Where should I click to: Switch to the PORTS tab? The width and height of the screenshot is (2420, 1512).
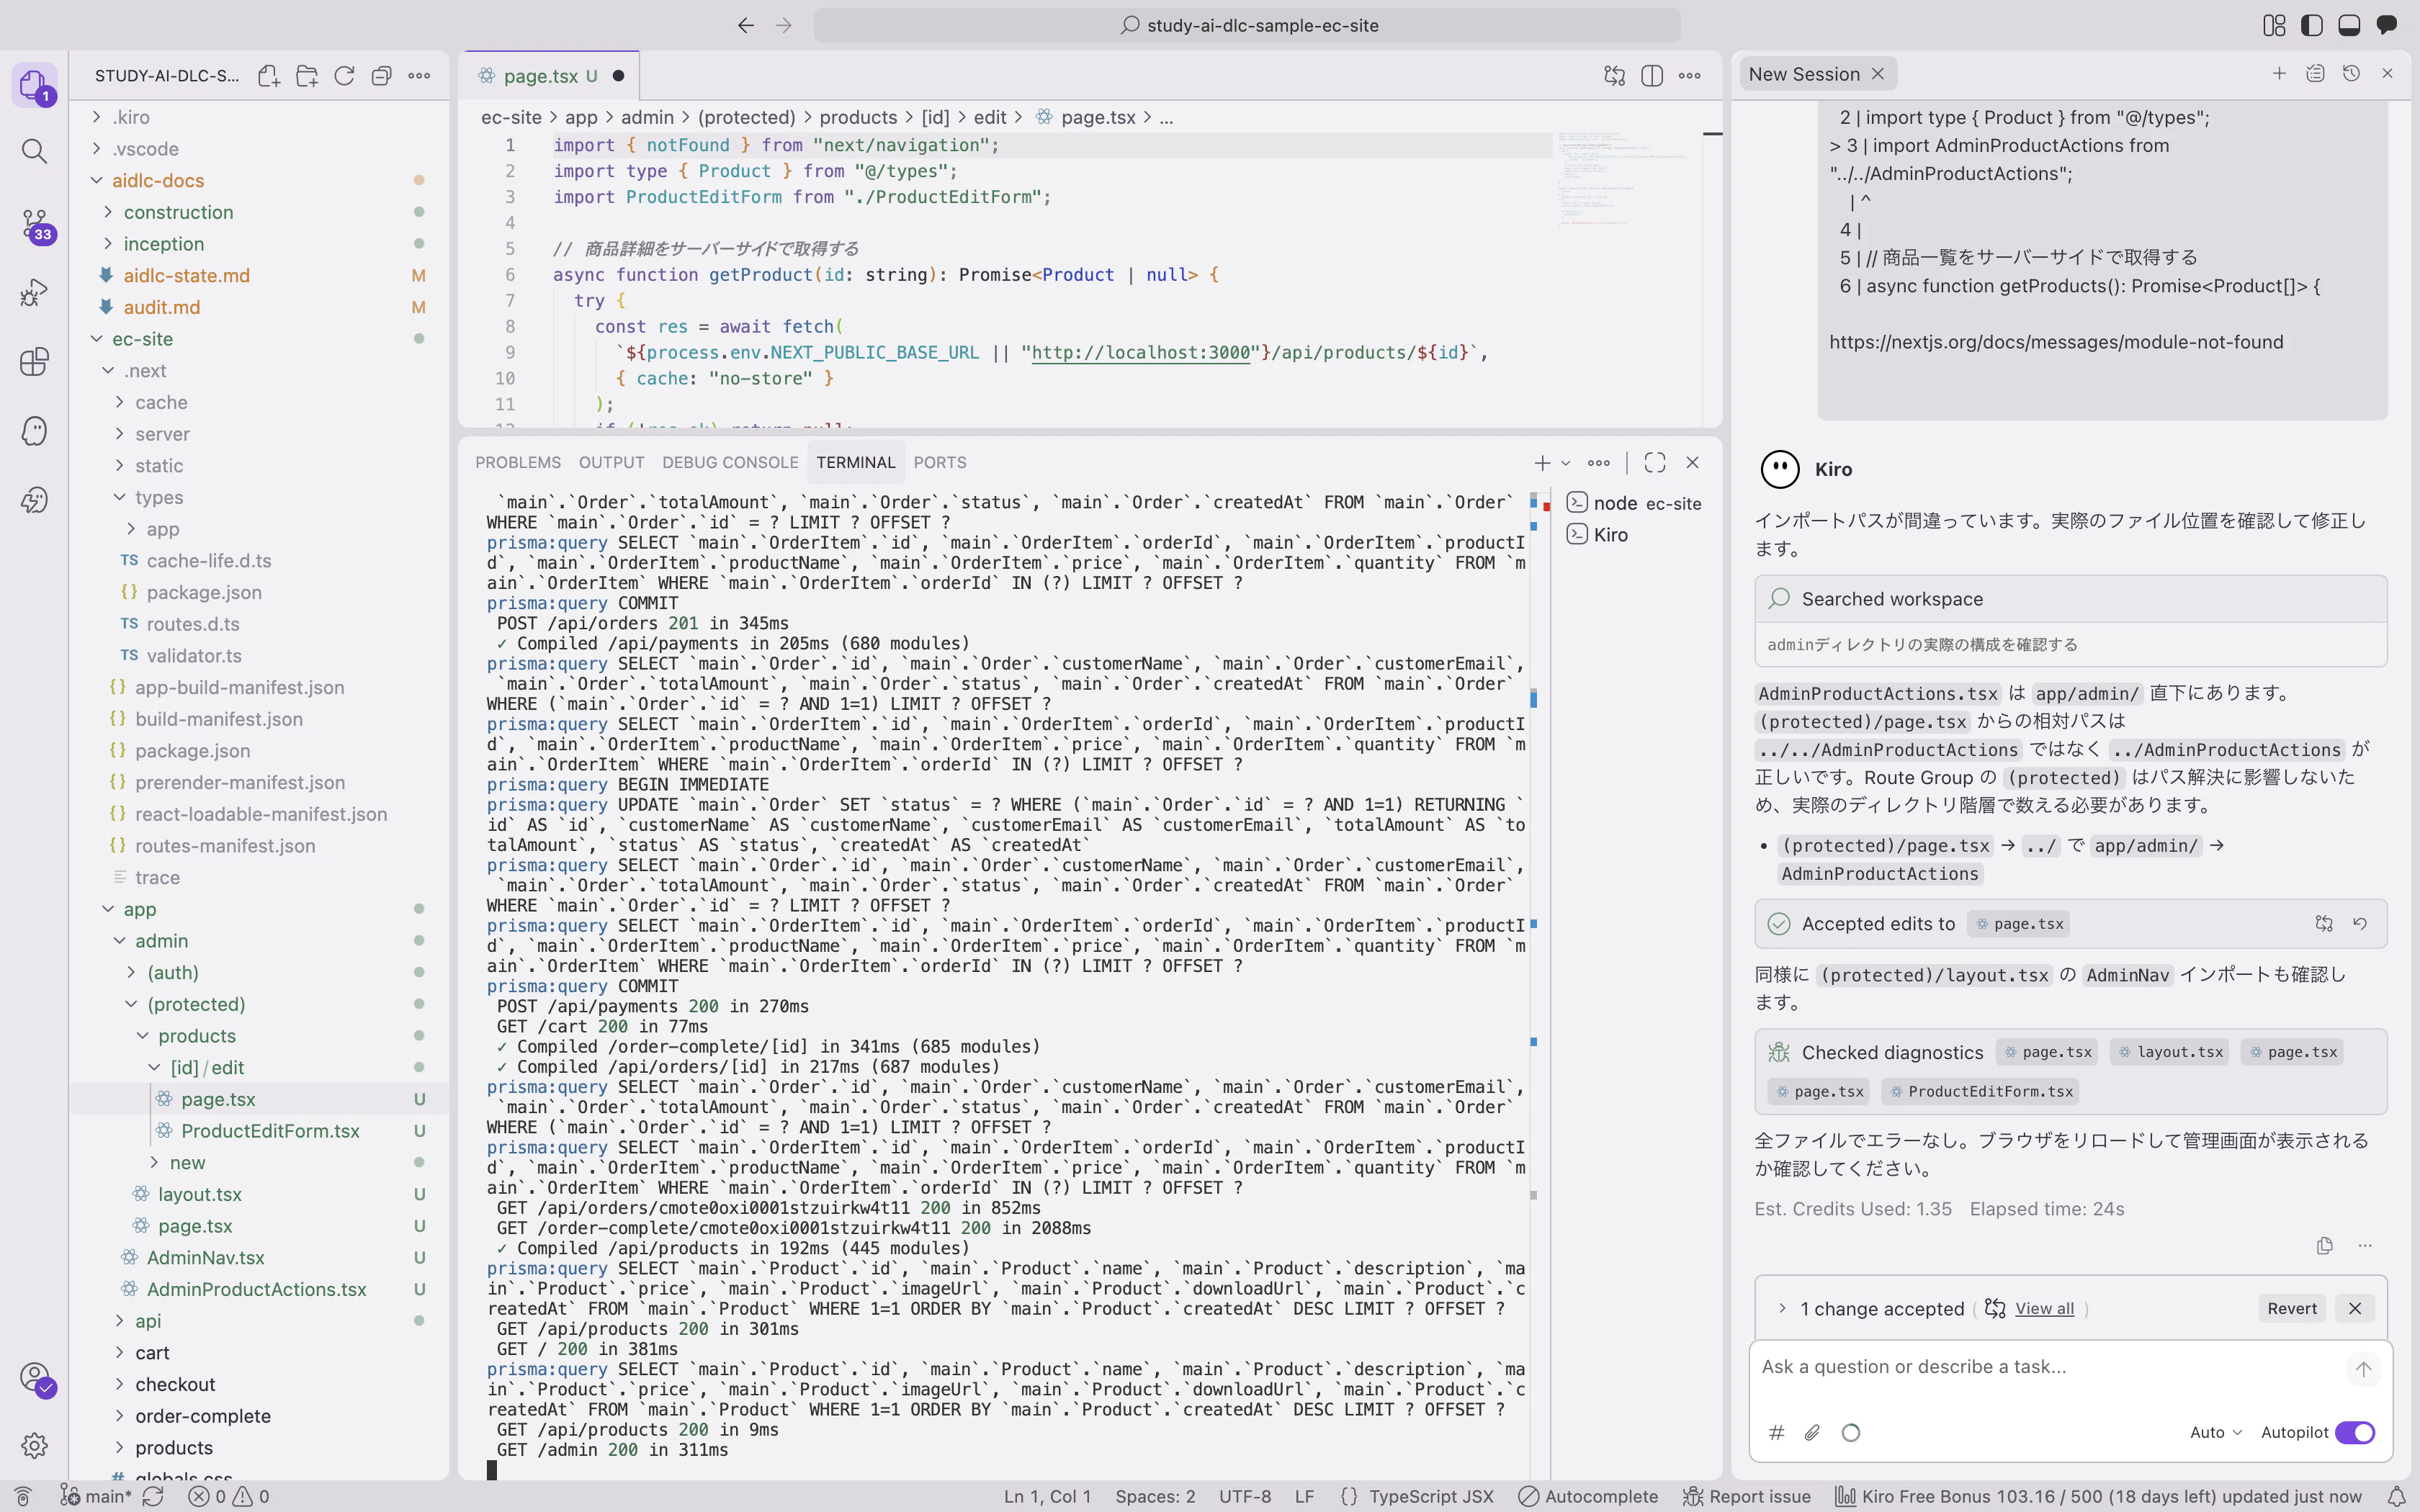940,463
